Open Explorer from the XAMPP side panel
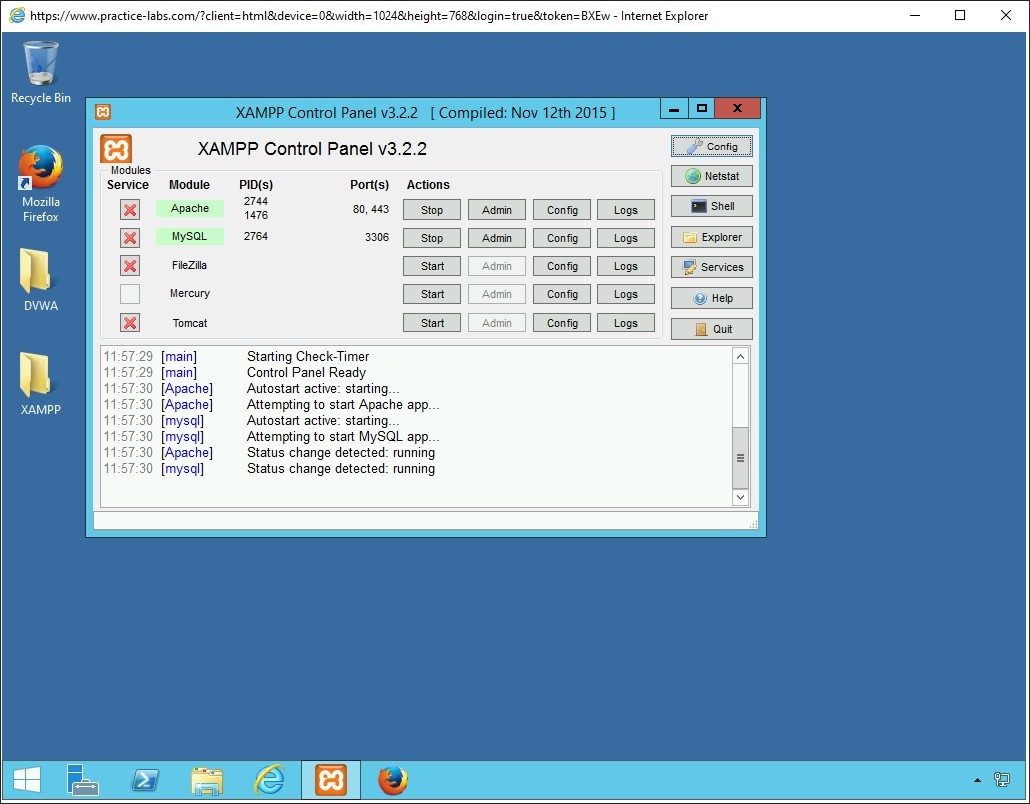This screenshot has height=804, width=1030. [x=711, y=237]
